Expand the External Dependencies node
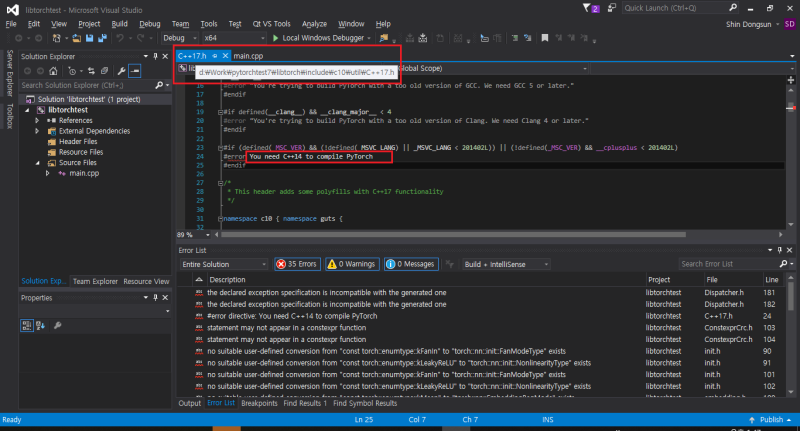 click(37, 131)
